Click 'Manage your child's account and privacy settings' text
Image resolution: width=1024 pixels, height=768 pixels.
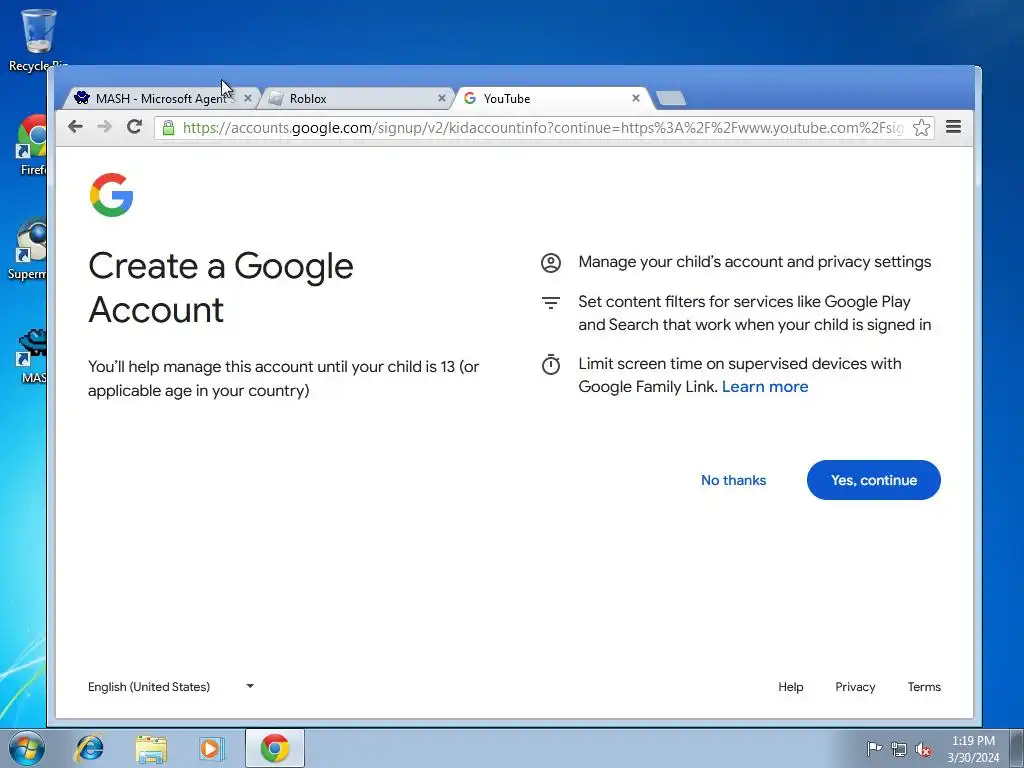click(754, 262)
